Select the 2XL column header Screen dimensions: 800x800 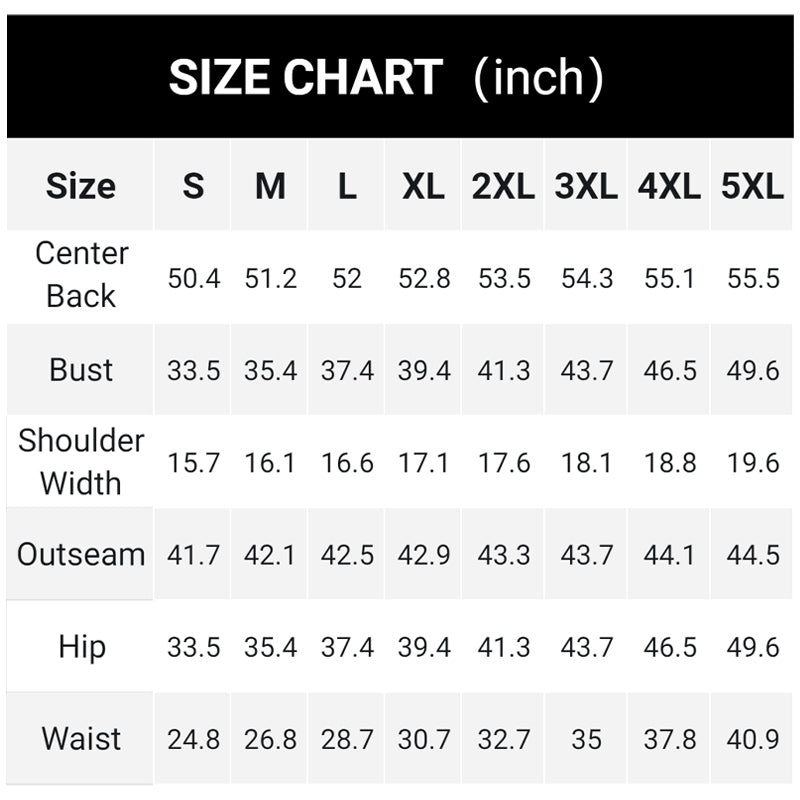pyautogui.click(x=503, y=186)
